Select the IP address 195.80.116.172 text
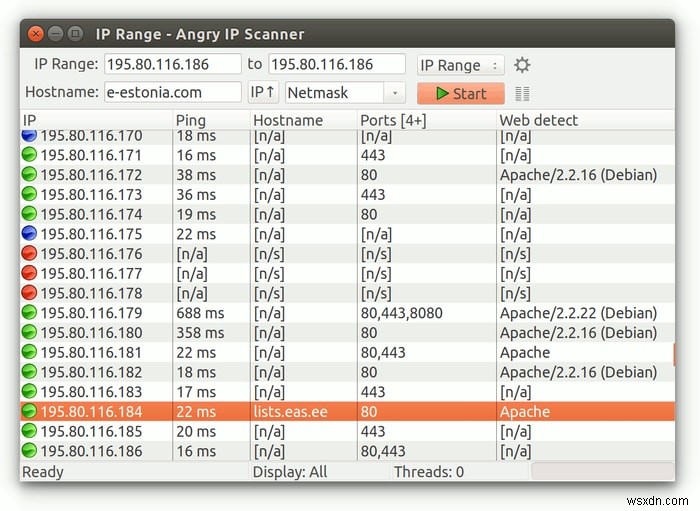 click(92, 175)
